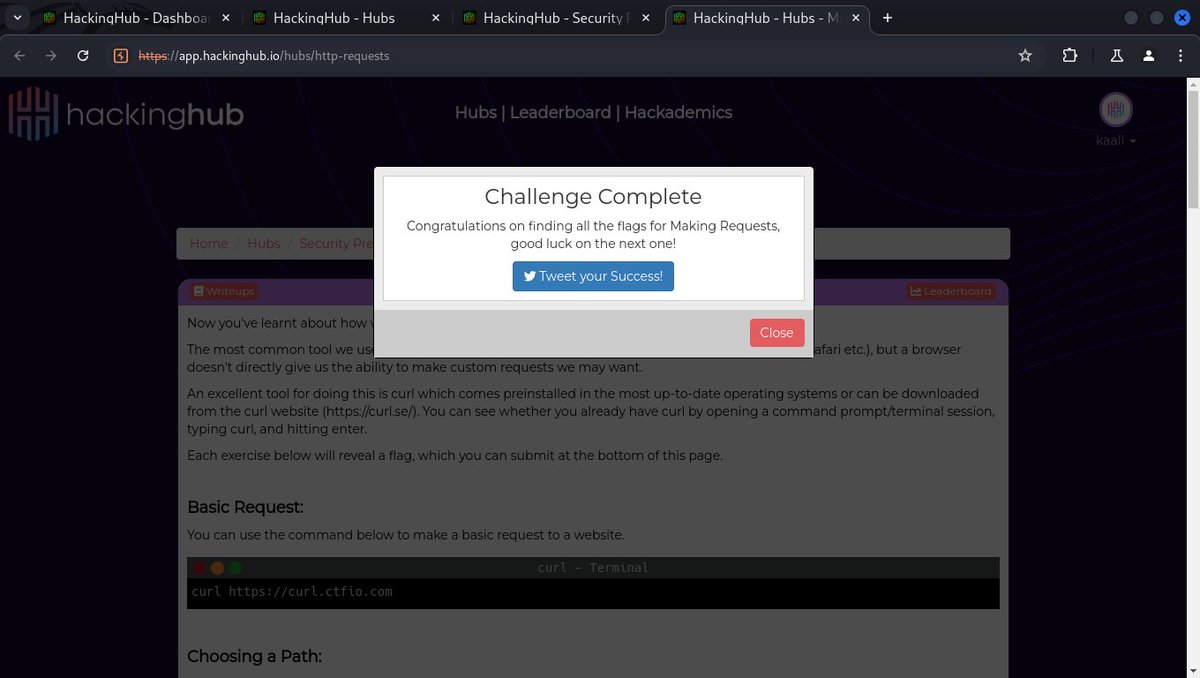This screenshot has width=1200, height=678.
Task: Go back with the browser back arrow
Action: coord(19,56)
